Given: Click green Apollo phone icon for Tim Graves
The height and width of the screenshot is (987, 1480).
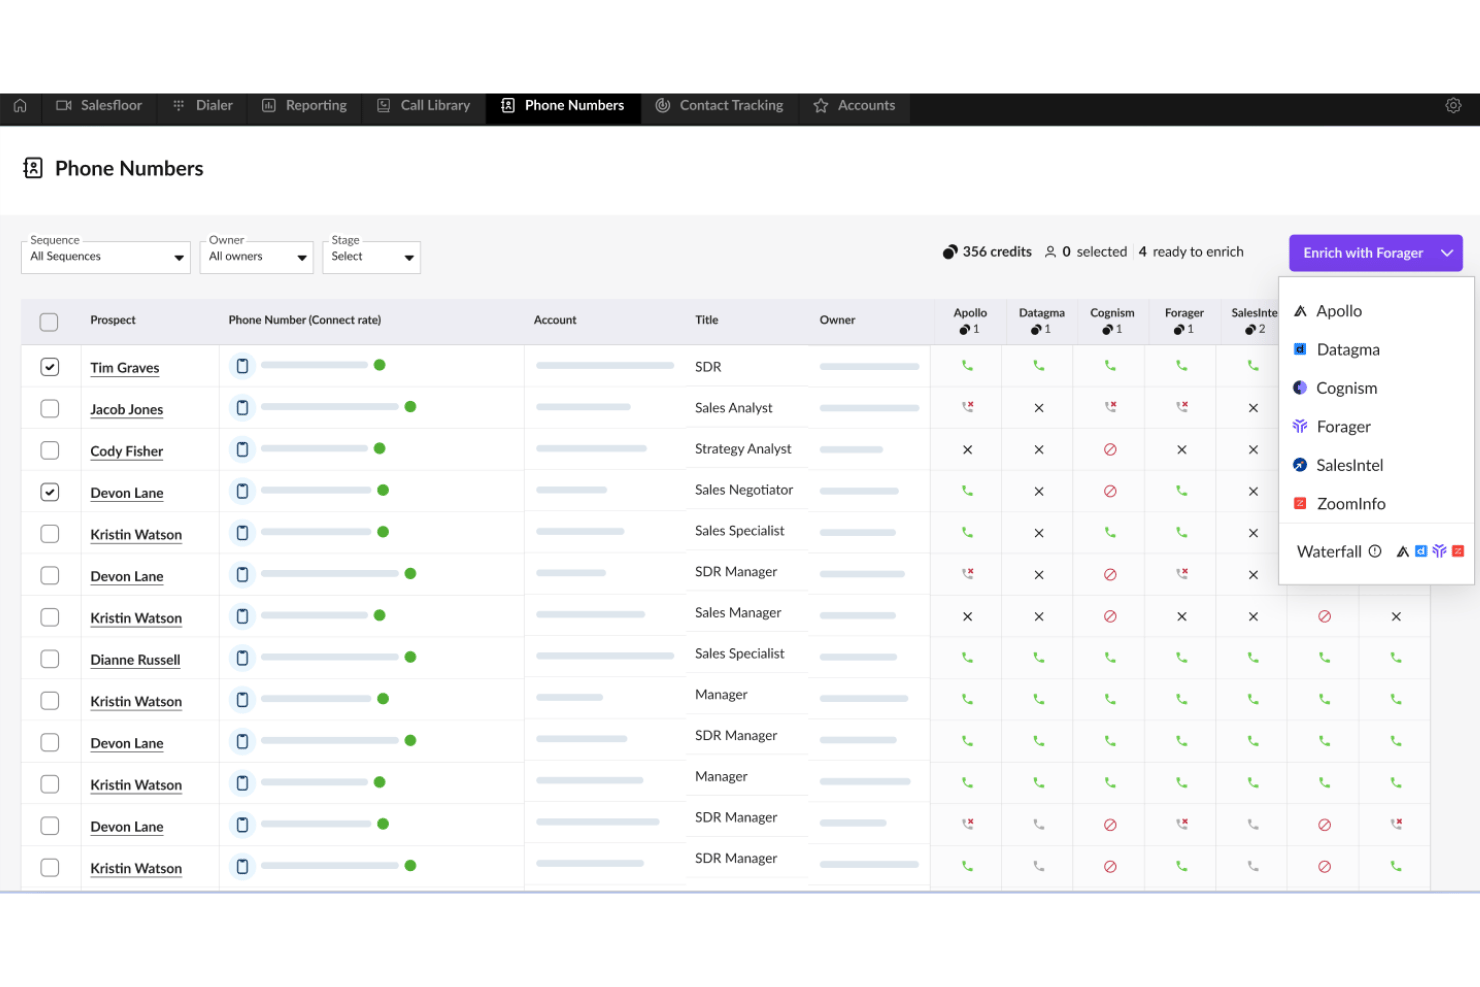Looking at the screenshot, I should (967, 366).
